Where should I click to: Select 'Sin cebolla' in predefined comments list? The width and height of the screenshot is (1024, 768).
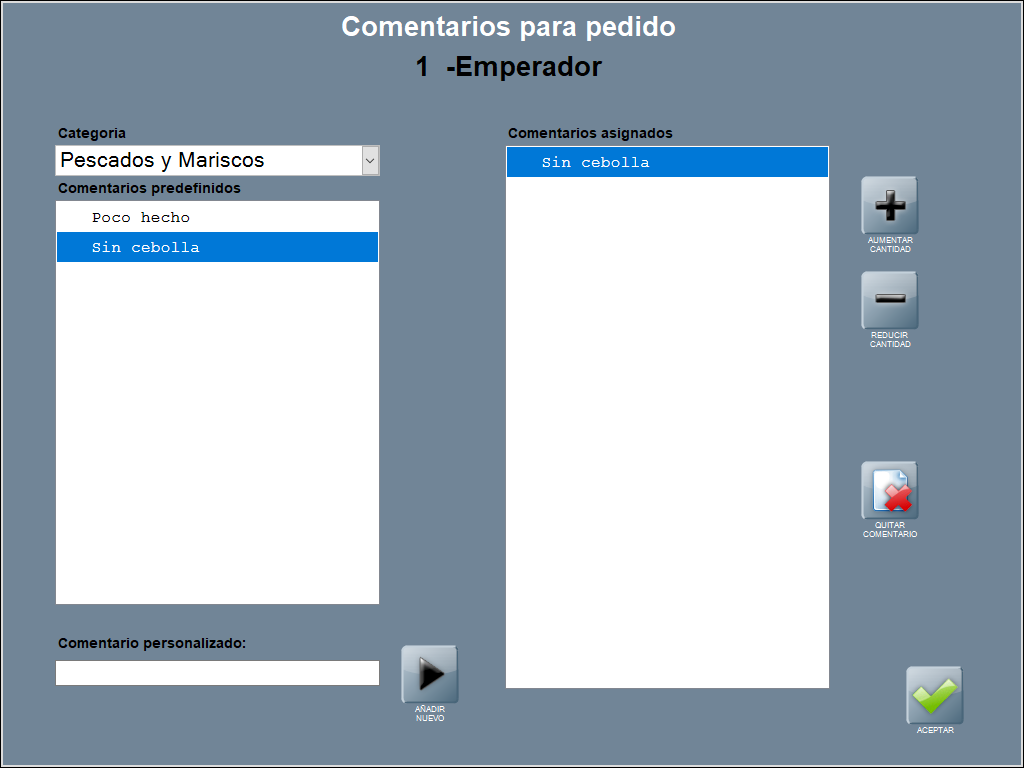[145, 247]
